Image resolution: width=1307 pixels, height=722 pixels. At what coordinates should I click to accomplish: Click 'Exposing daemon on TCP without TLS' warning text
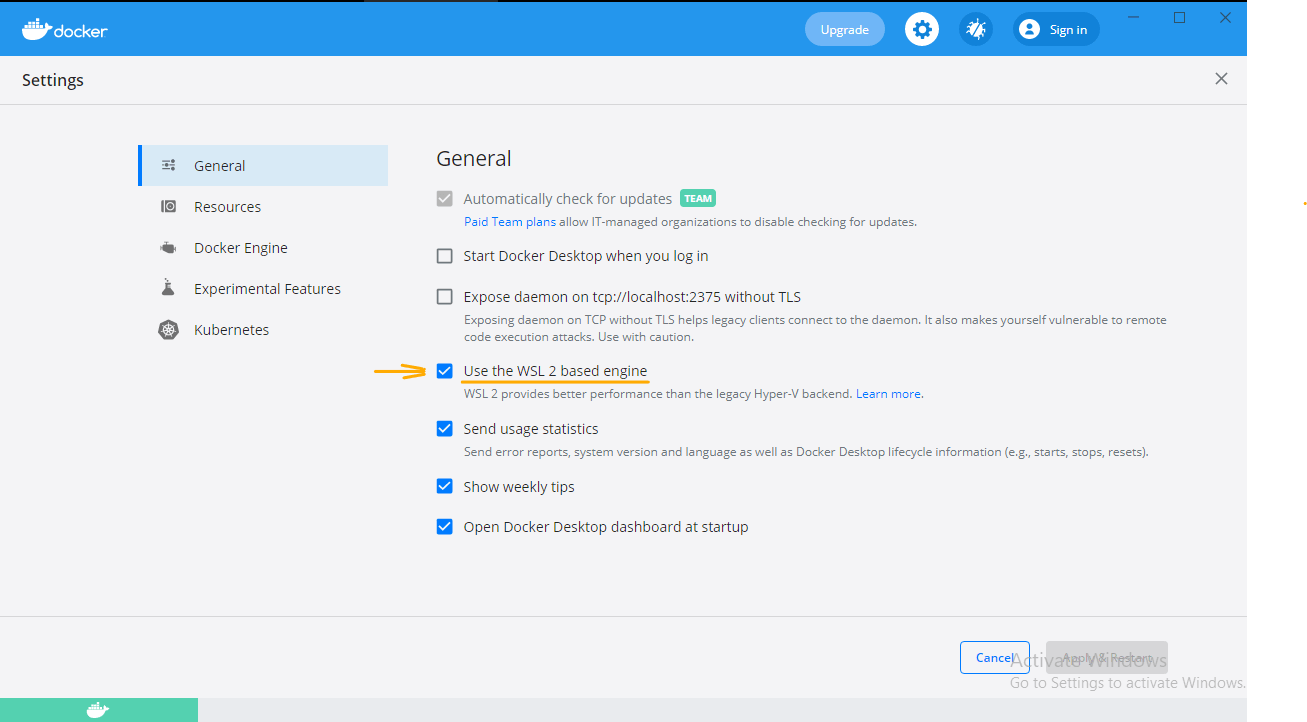click(815, 328)
